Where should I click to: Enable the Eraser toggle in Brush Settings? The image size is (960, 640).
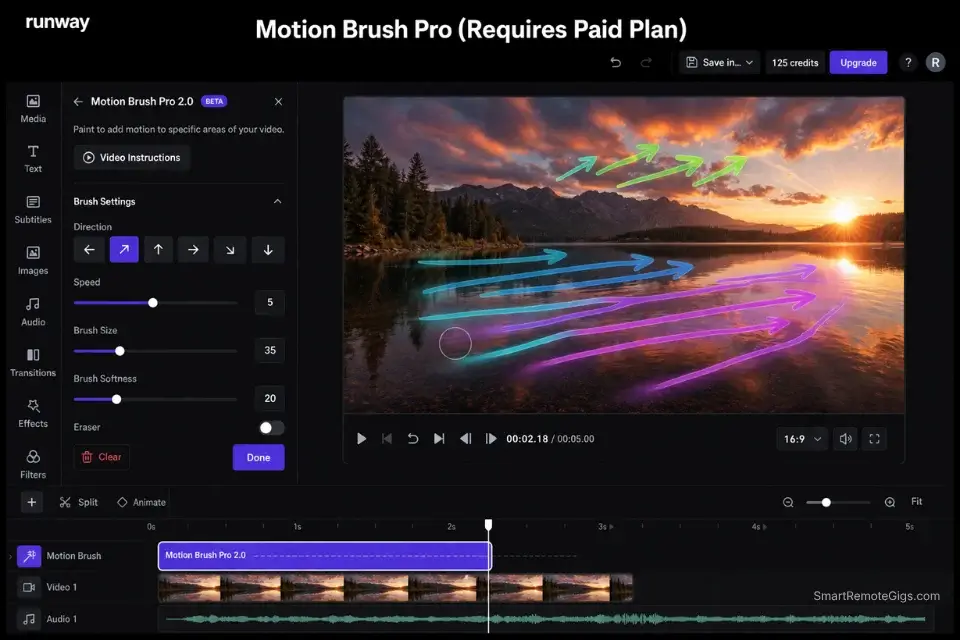(x=268, y=426)
